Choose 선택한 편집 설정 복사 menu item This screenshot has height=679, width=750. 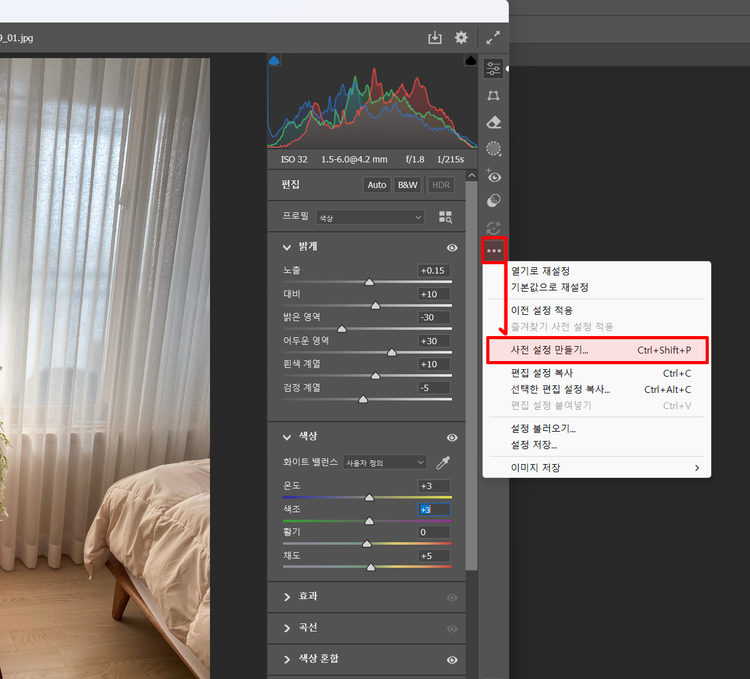596,389
